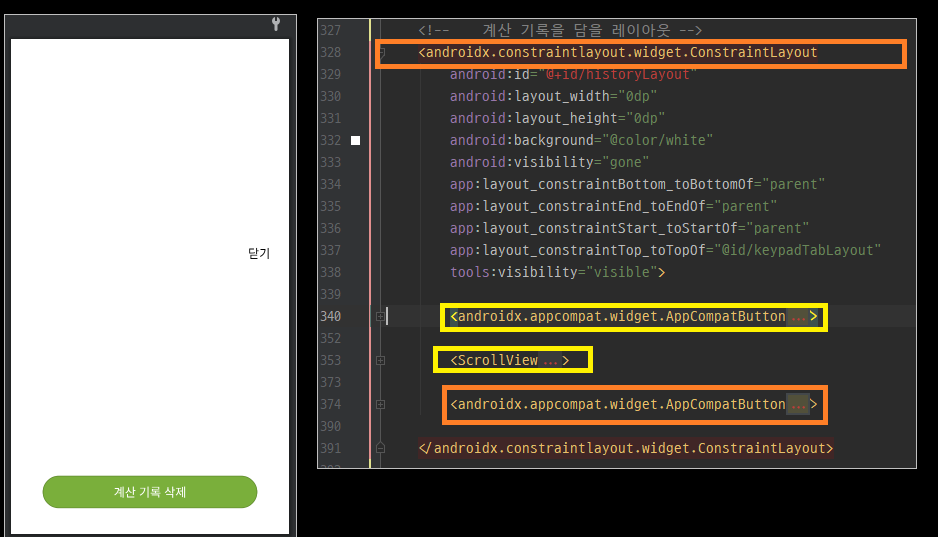Expand the folded AppCompatButton at line 340
The image size is (938, 537).
point(380,316)
